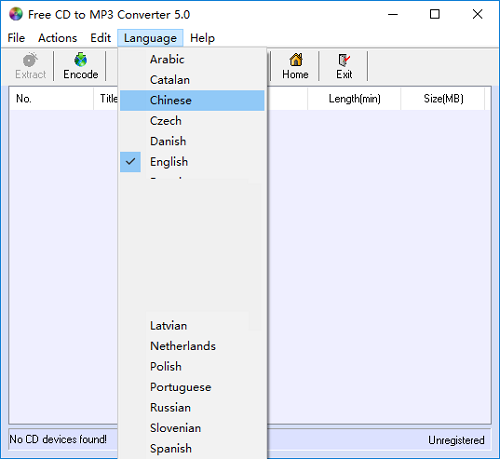Open the Edit menu
Viewport: 500px width, 459px height.
100,38
